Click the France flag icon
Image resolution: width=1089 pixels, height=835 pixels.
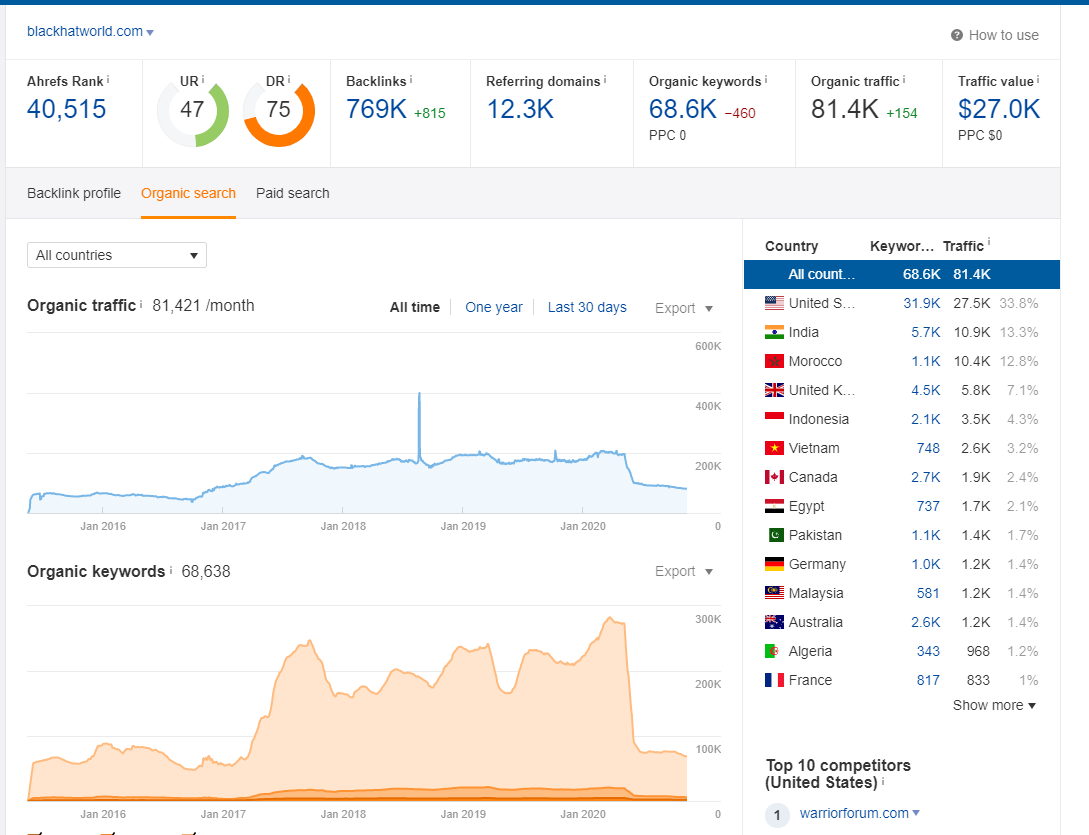[x=774, y=680]
